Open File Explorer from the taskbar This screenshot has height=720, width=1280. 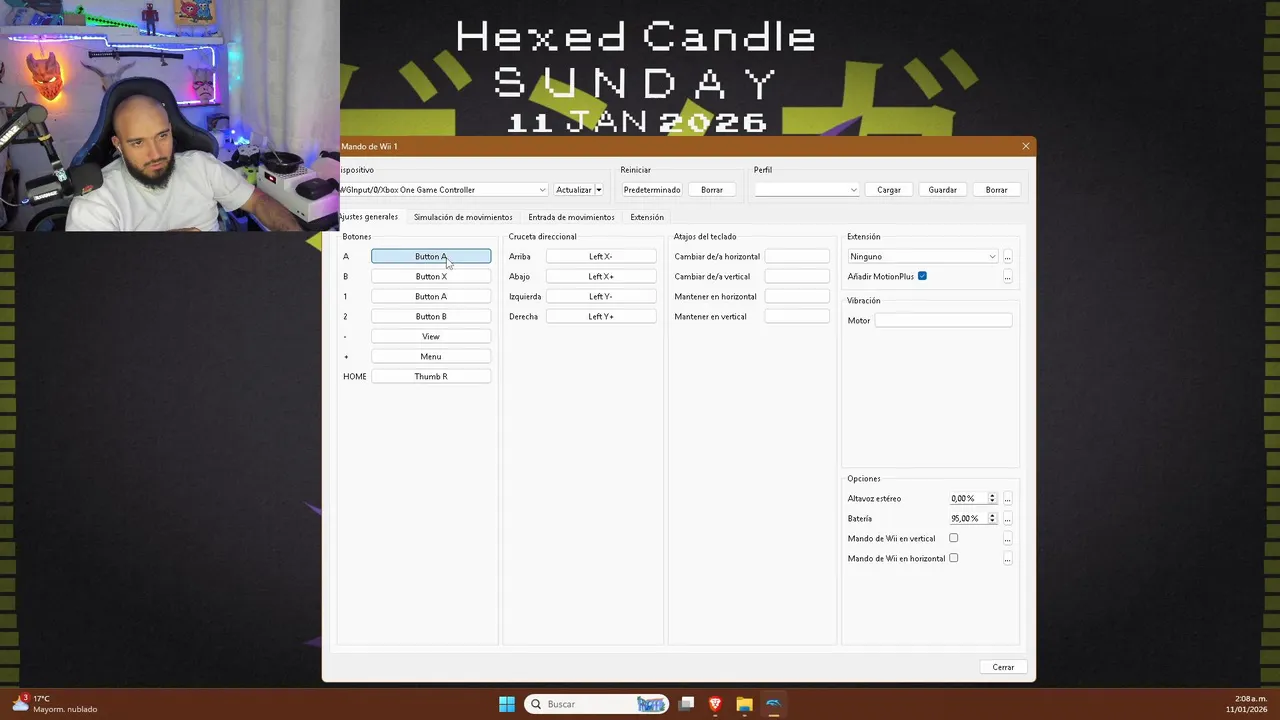pyautogui.click(x=744, y=704)
